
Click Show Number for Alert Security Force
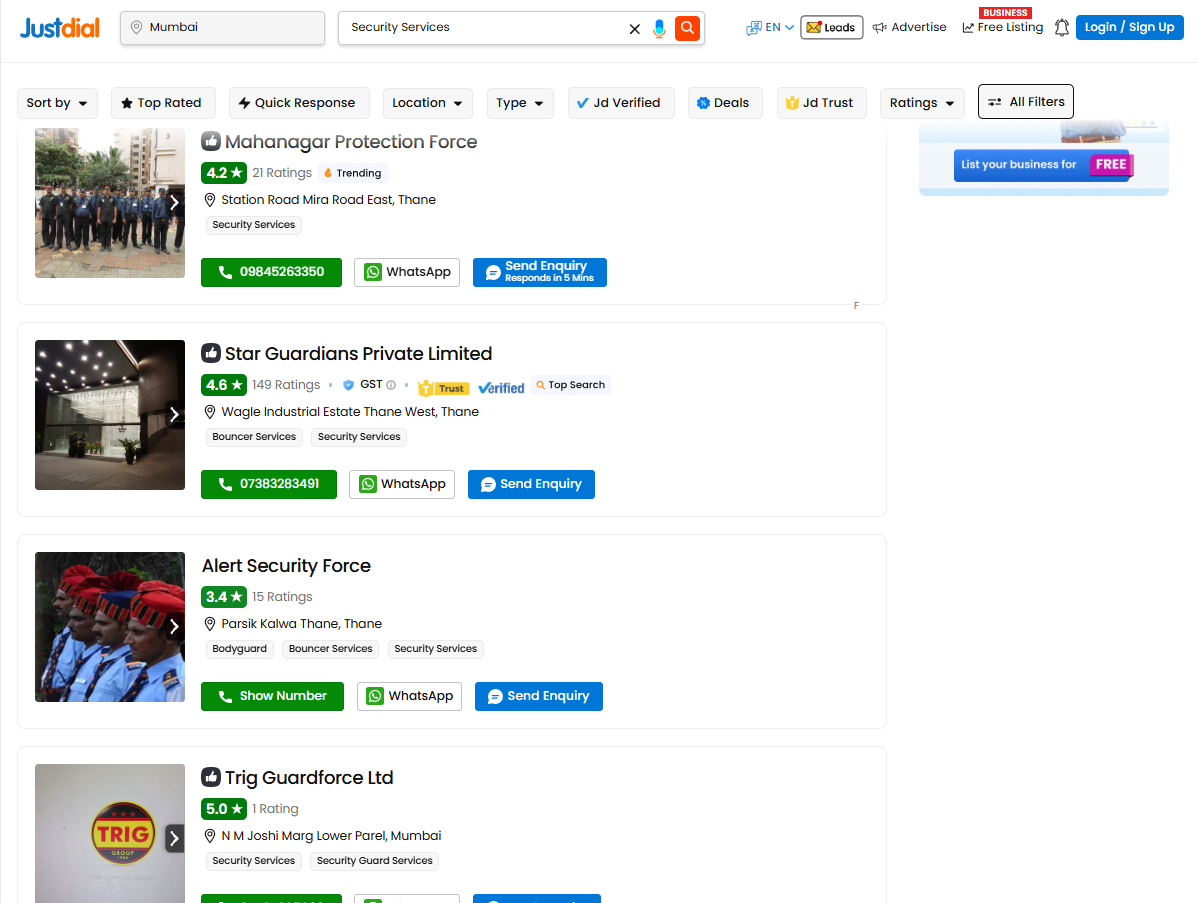(272, 696)
